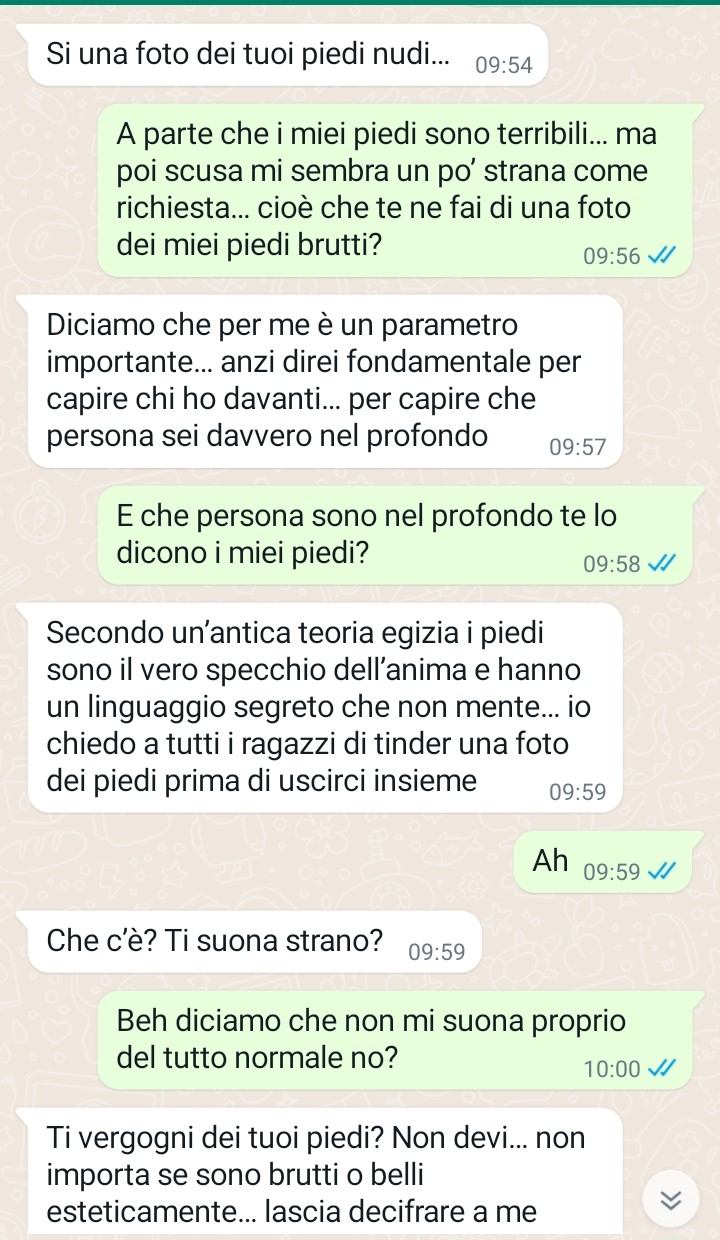720x1240 pixels.
Task: Tap the 09:59 timestamp beside 'Ti suona strano?'
Action: pyautogui.click(x=437, y=952)
